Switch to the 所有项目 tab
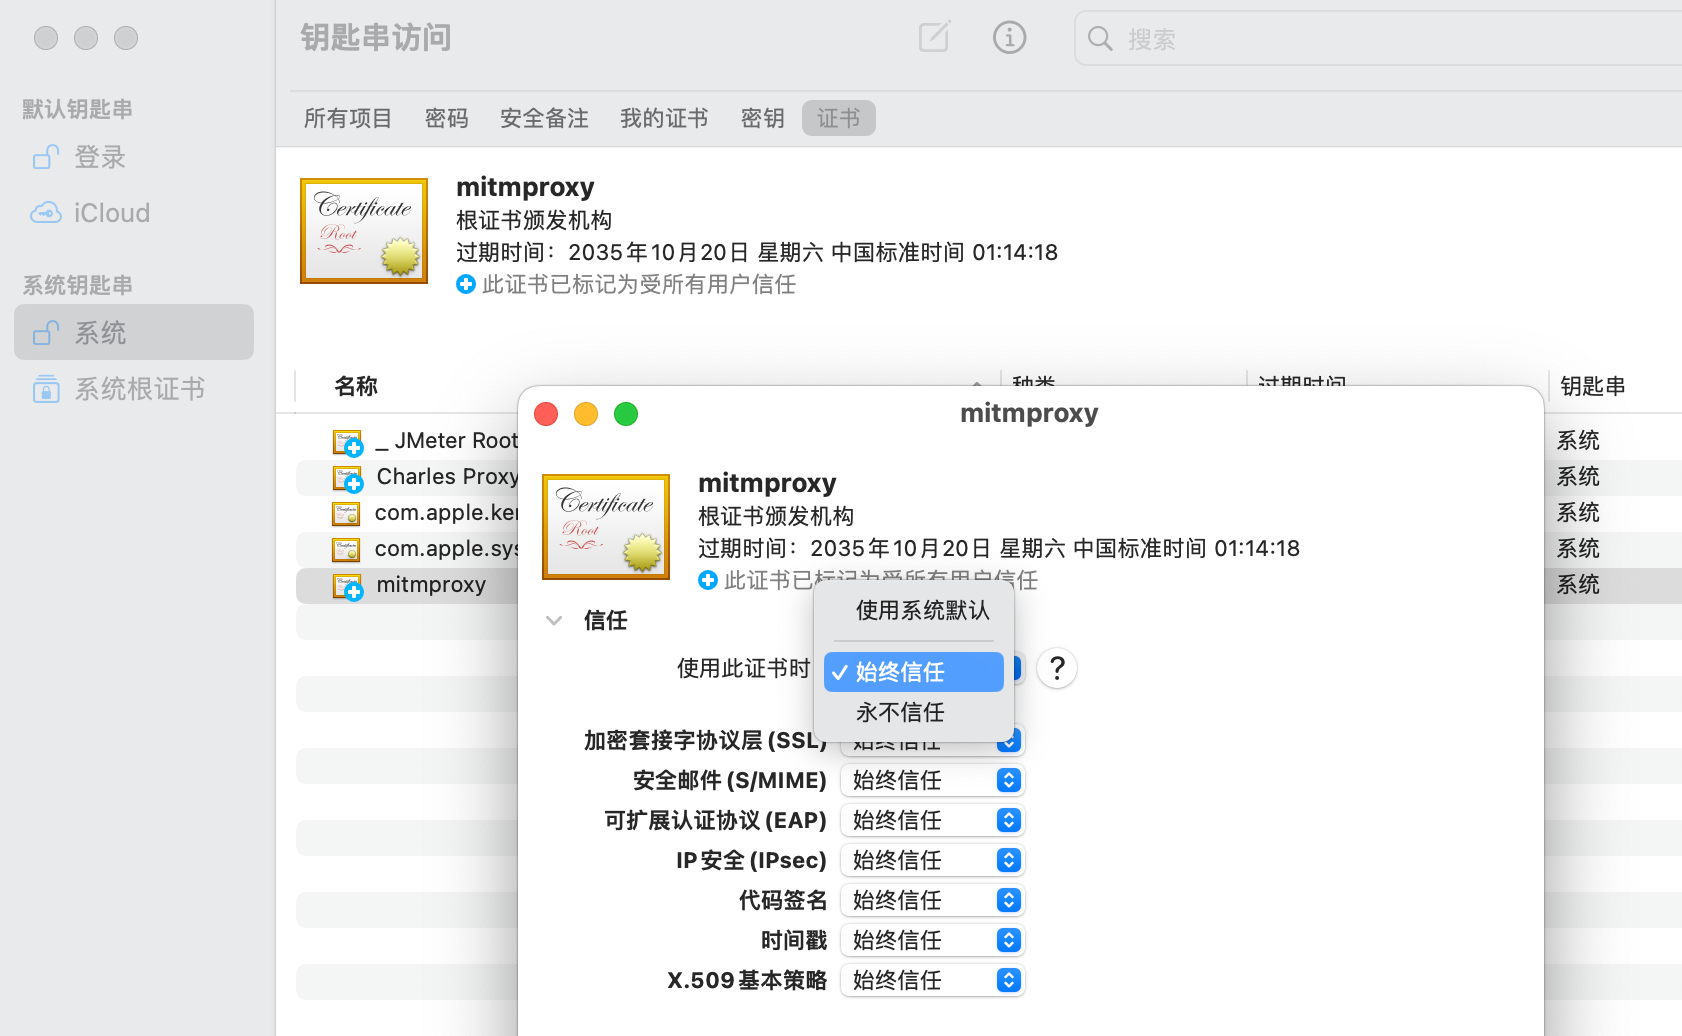 coord(348,118)
